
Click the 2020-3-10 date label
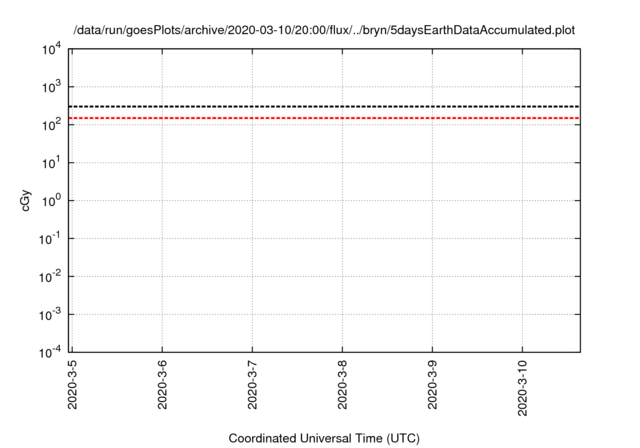point(522,388)
